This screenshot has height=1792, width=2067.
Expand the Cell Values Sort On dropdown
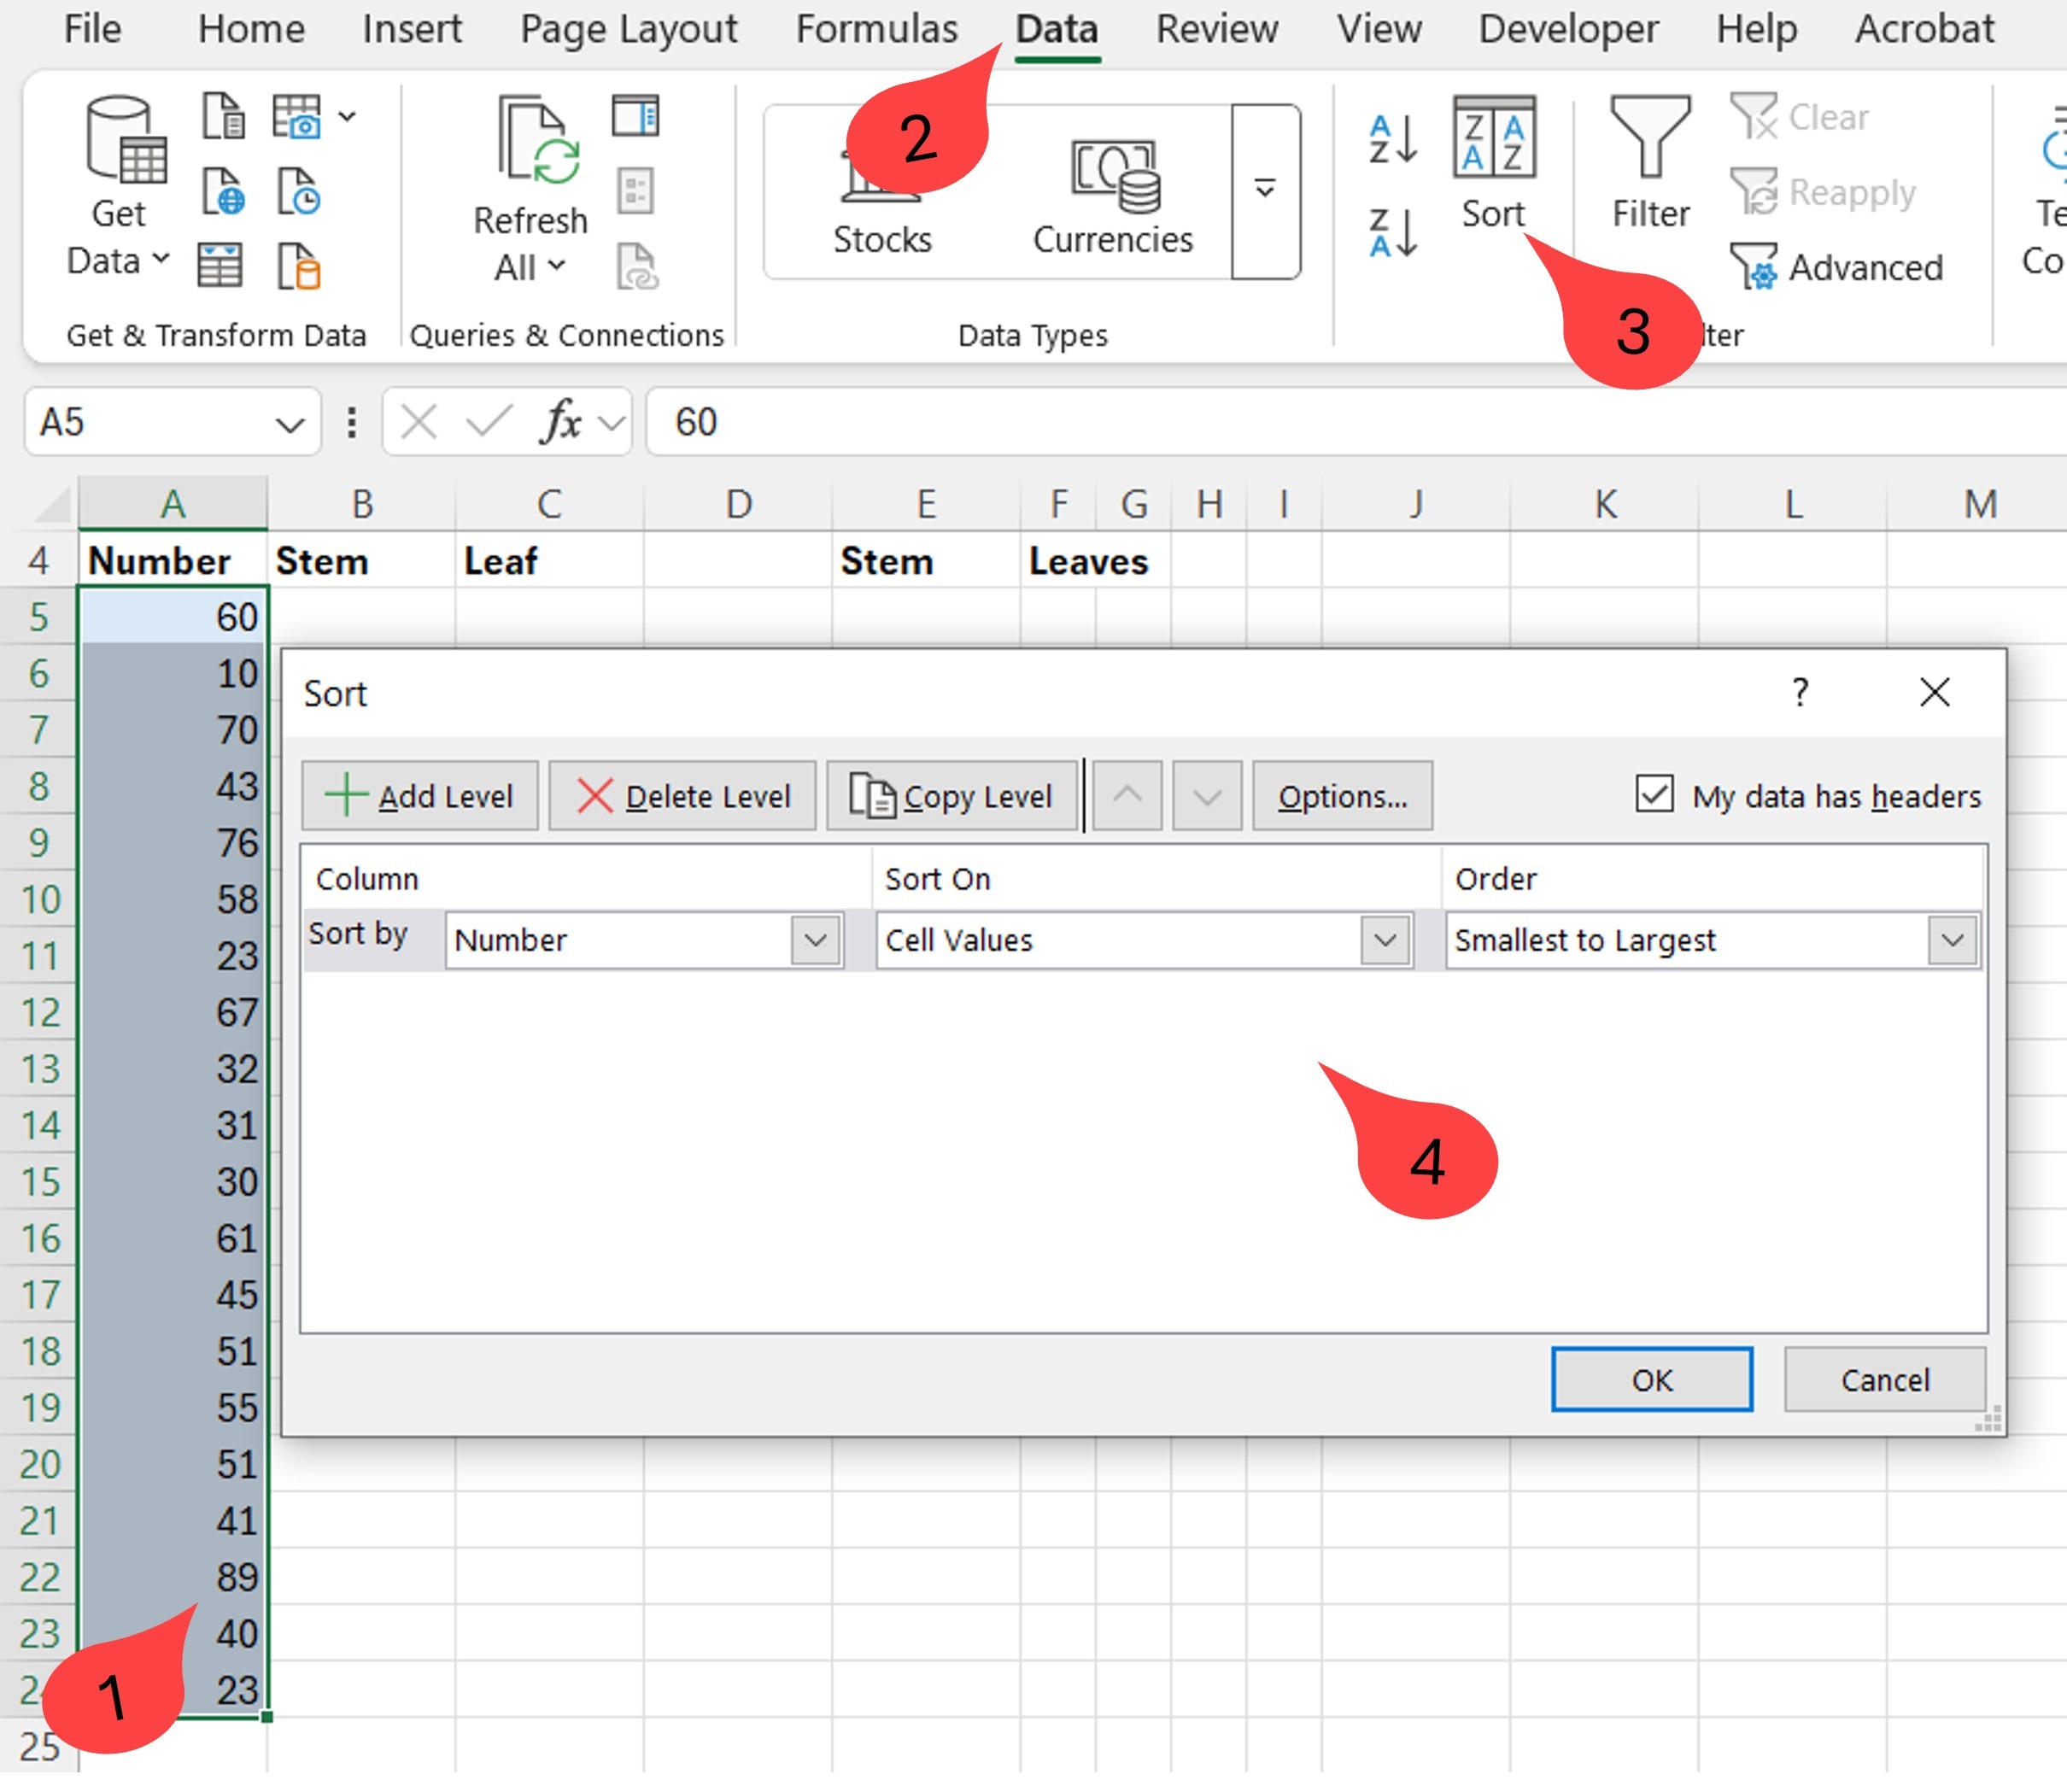pos(1387,940)
